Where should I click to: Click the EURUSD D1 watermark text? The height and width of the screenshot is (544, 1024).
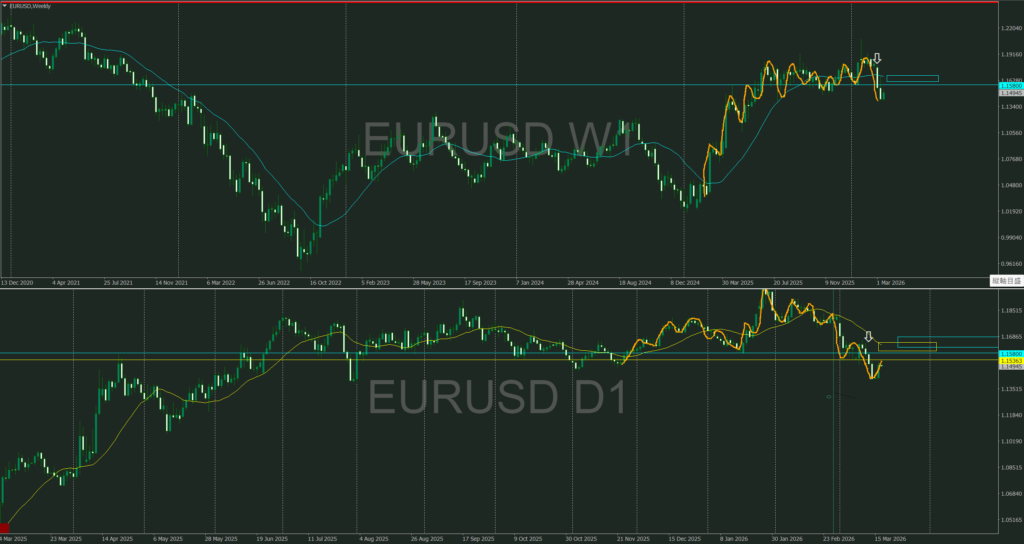497,398
